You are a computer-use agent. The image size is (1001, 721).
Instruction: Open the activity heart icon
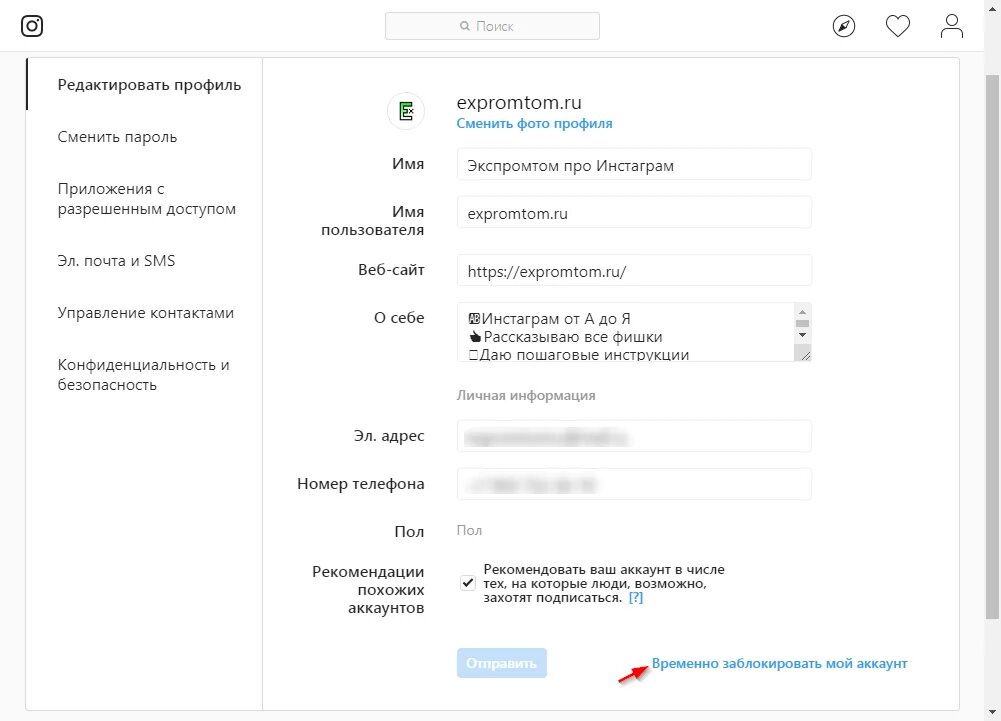pyautogui.click(x=898, y=26)
